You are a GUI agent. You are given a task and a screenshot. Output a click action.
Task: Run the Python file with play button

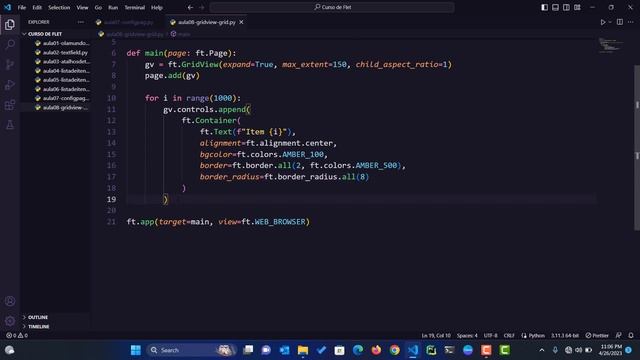603,22
